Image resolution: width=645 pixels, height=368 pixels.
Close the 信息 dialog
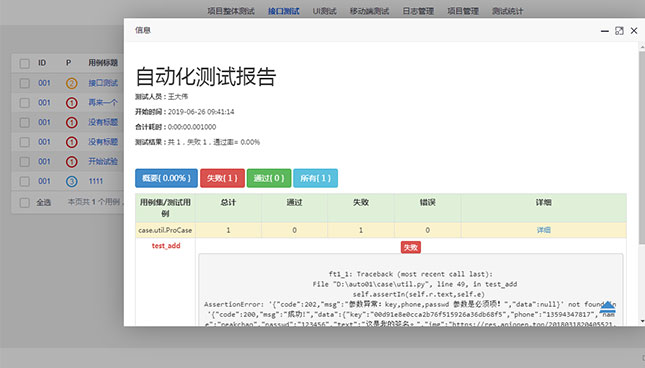pyautogui.click(x=634, y=30)
